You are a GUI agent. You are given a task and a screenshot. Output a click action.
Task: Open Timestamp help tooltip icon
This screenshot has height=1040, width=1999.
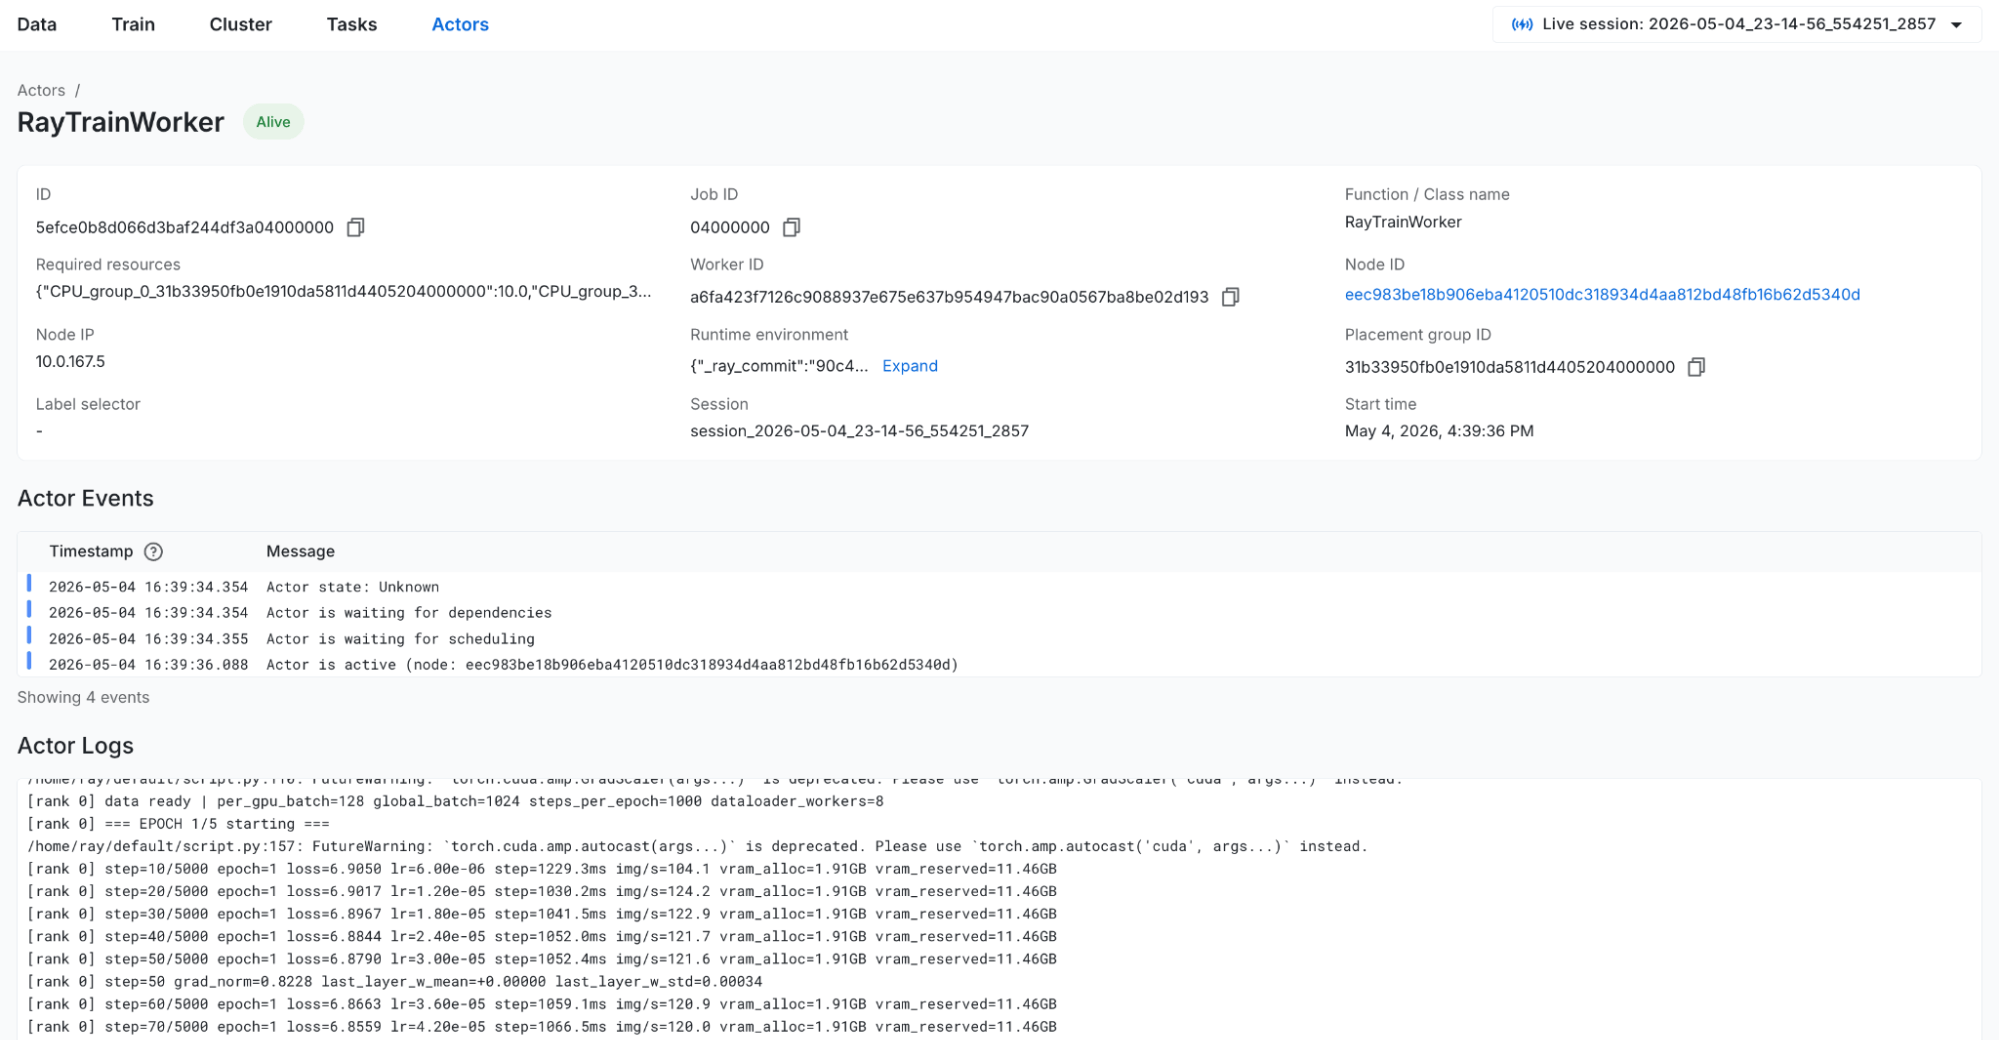click(x=153, y=552)
